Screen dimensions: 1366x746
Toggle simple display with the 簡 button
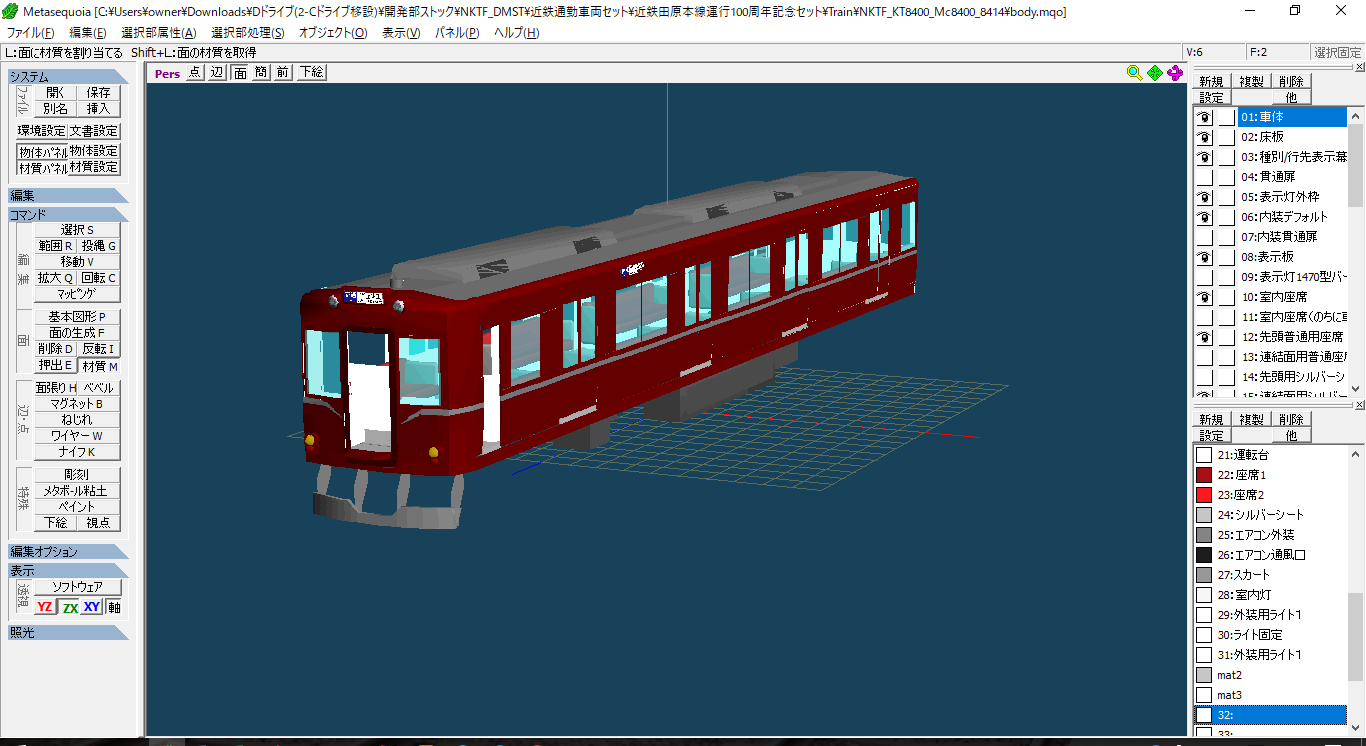click(x=261, y=72)
